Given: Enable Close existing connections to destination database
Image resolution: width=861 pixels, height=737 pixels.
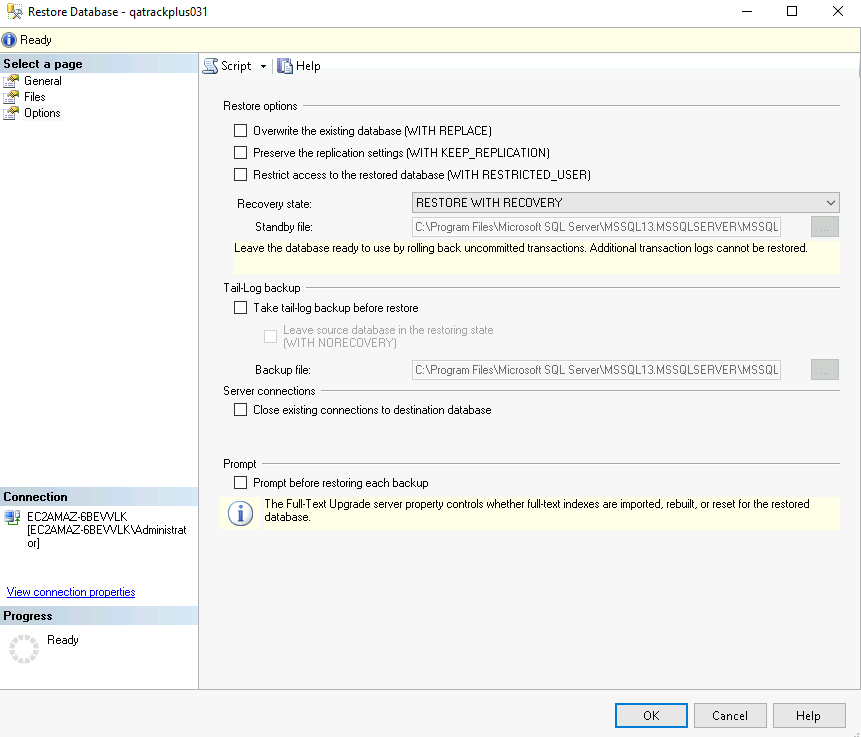Looking at the screenshot, I should tap(241, 410).
